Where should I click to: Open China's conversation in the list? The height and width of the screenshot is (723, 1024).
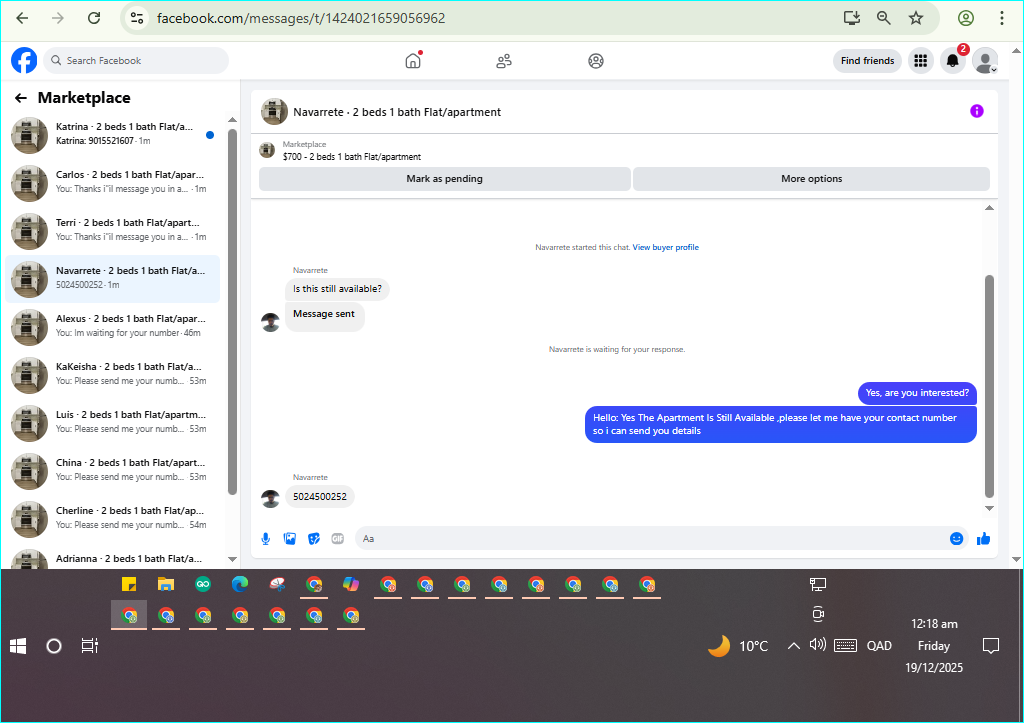point(112,472)
